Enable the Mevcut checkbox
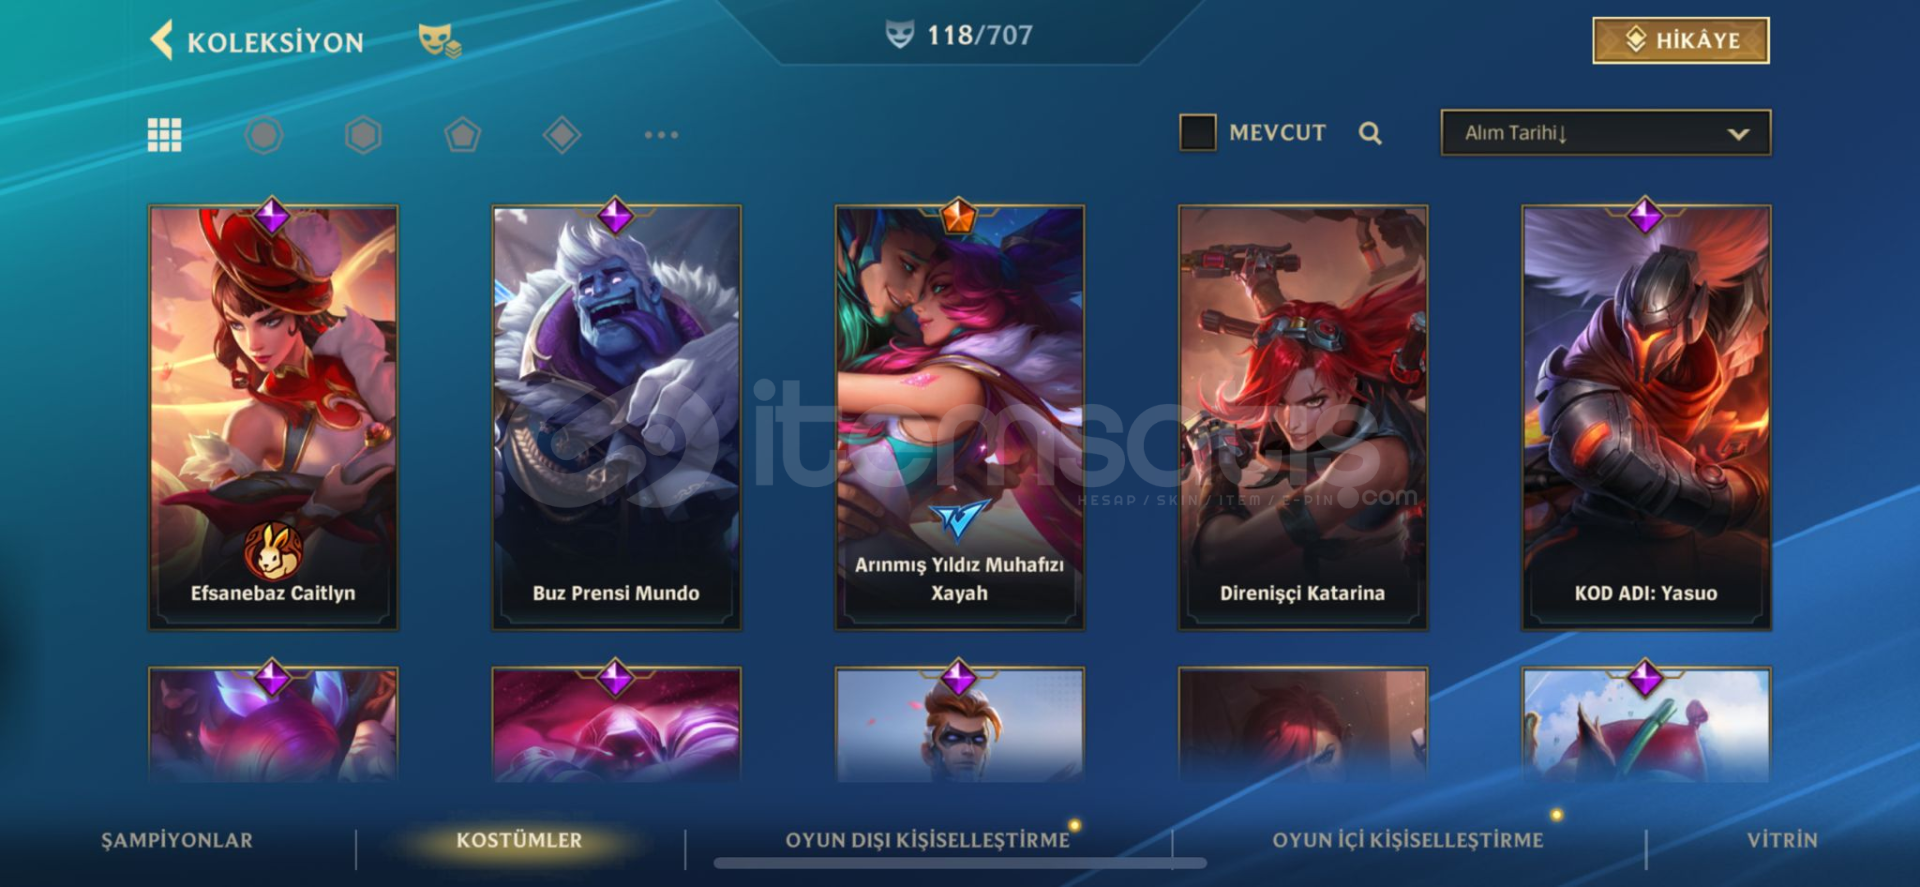 [x=1198, y=132]
